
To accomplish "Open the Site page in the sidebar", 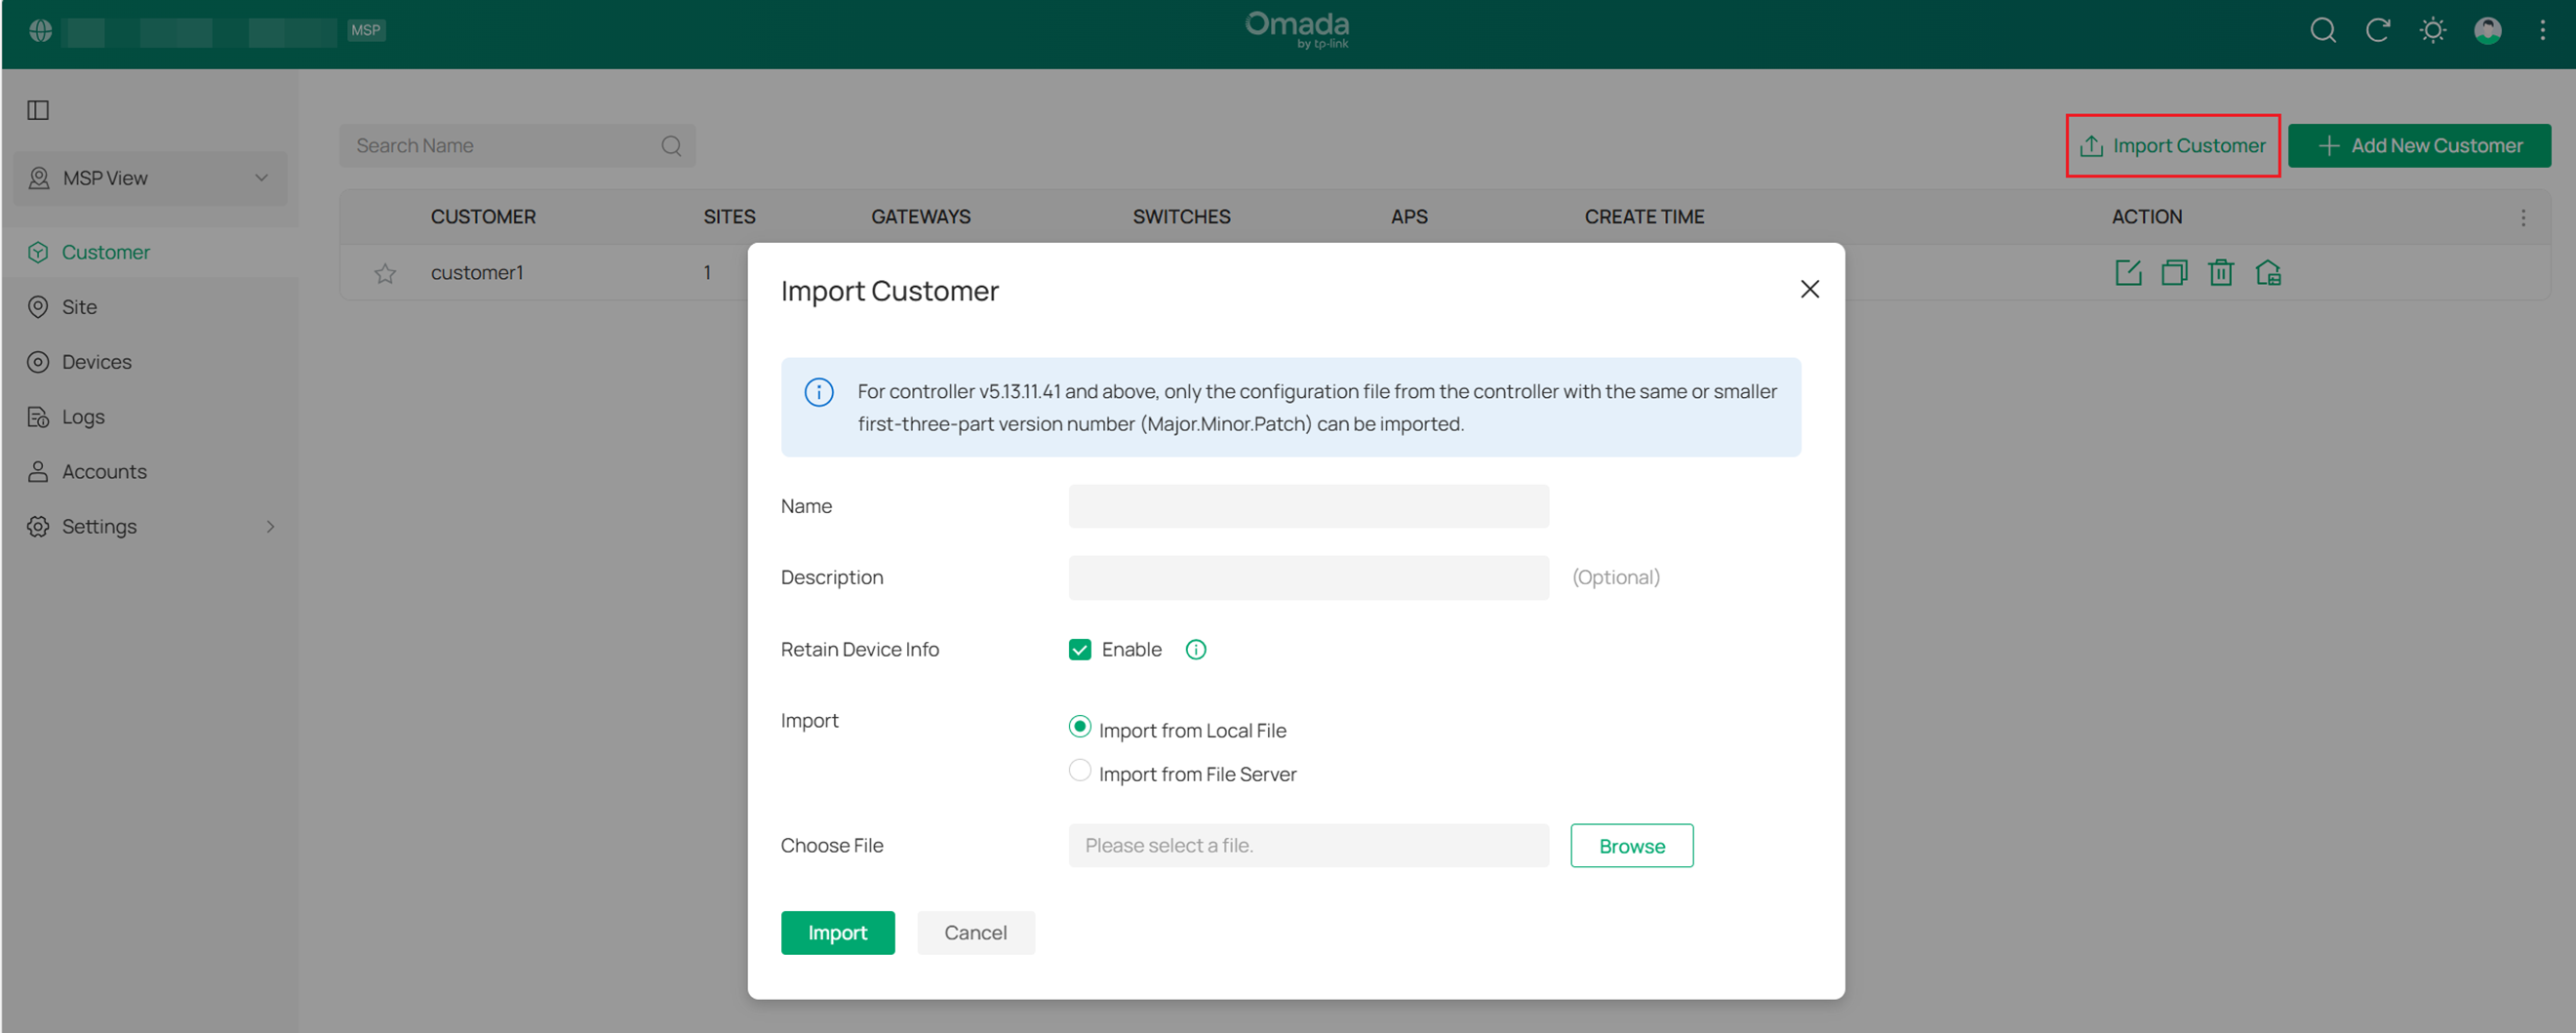I will 79,306.
